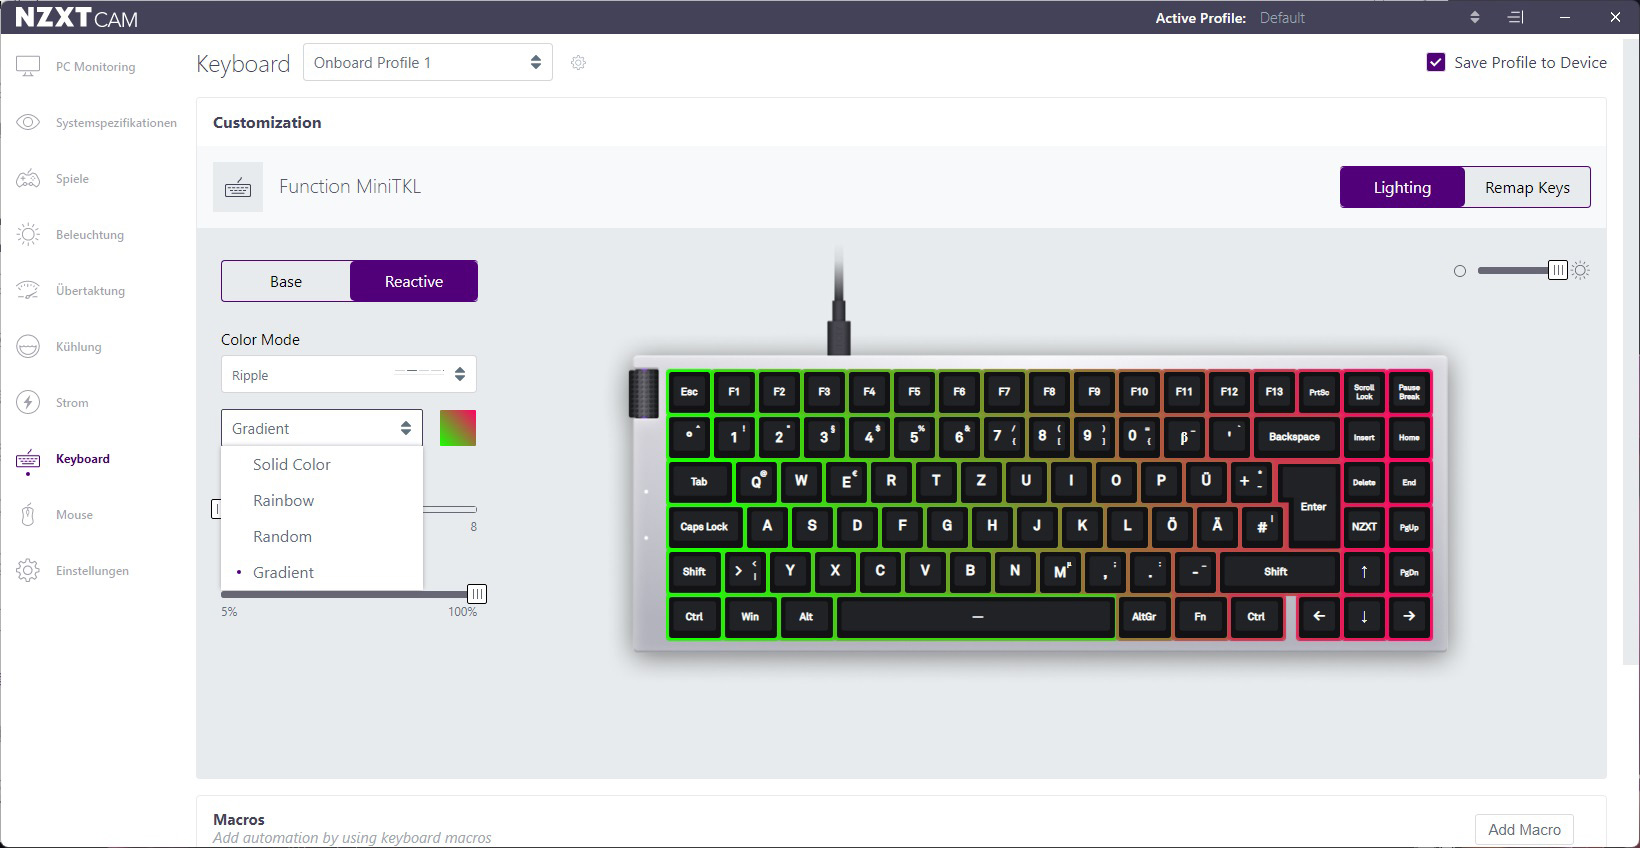This screenshot has width=1640, height=848.
Task: Select the Fn key on keyboard image
Action: 1200,616
